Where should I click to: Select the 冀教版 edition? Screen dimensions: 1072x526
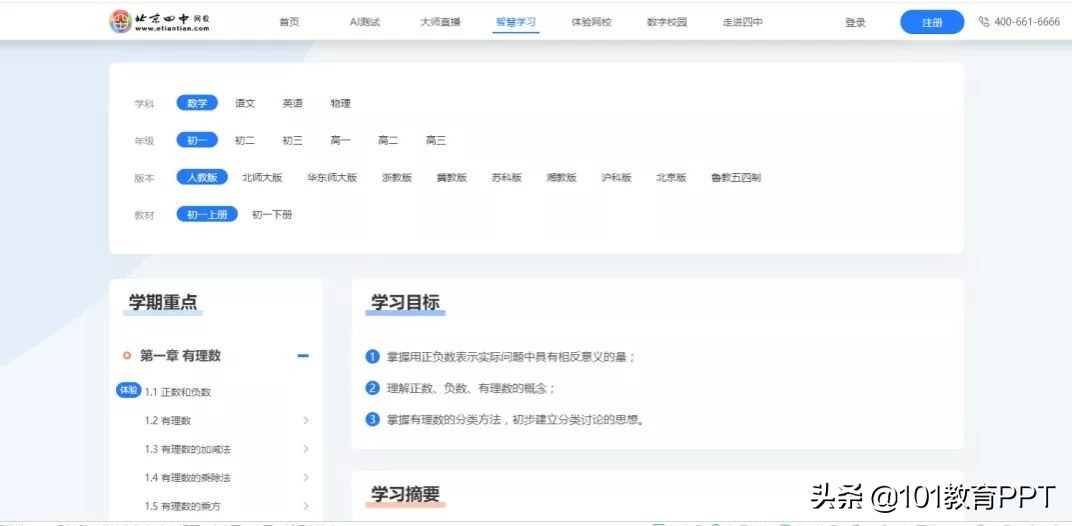452,177
